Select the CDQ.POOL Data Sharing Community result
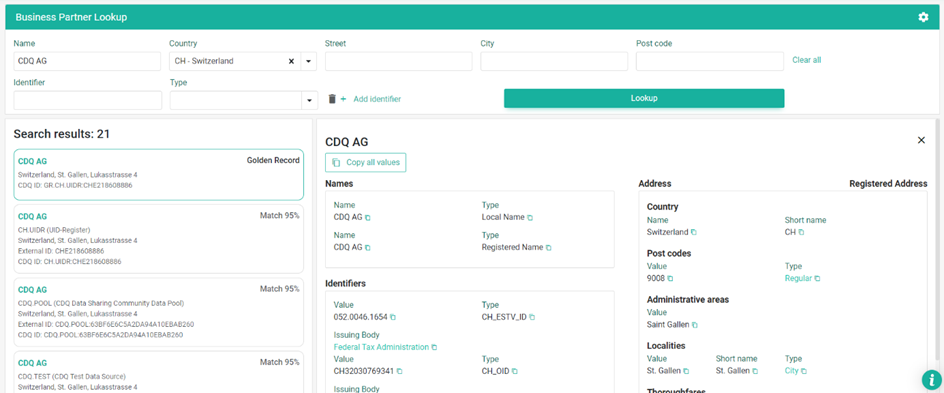944x393 pixels. [158, 312]
